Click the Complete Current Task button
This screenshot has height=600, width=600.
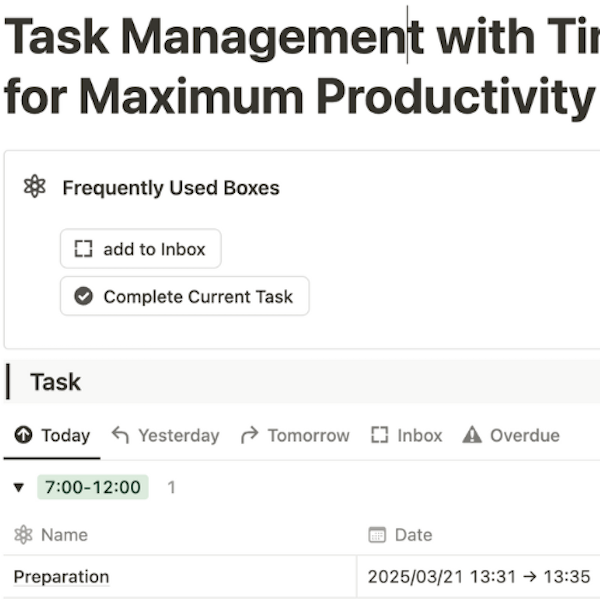pos(185,296)
